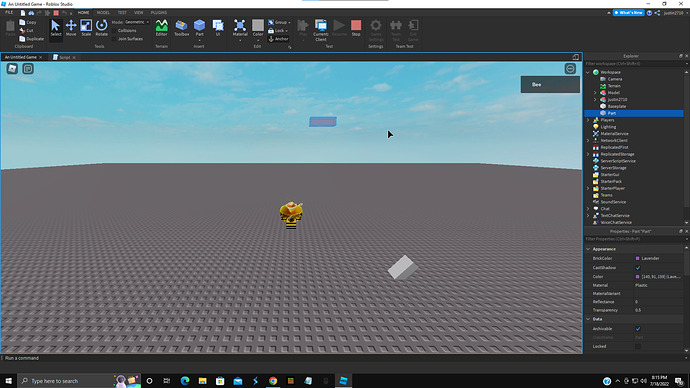Expand the ReplicatedStorage node
Viewport: 690px width, 388px height.
(x=588, y=154)
